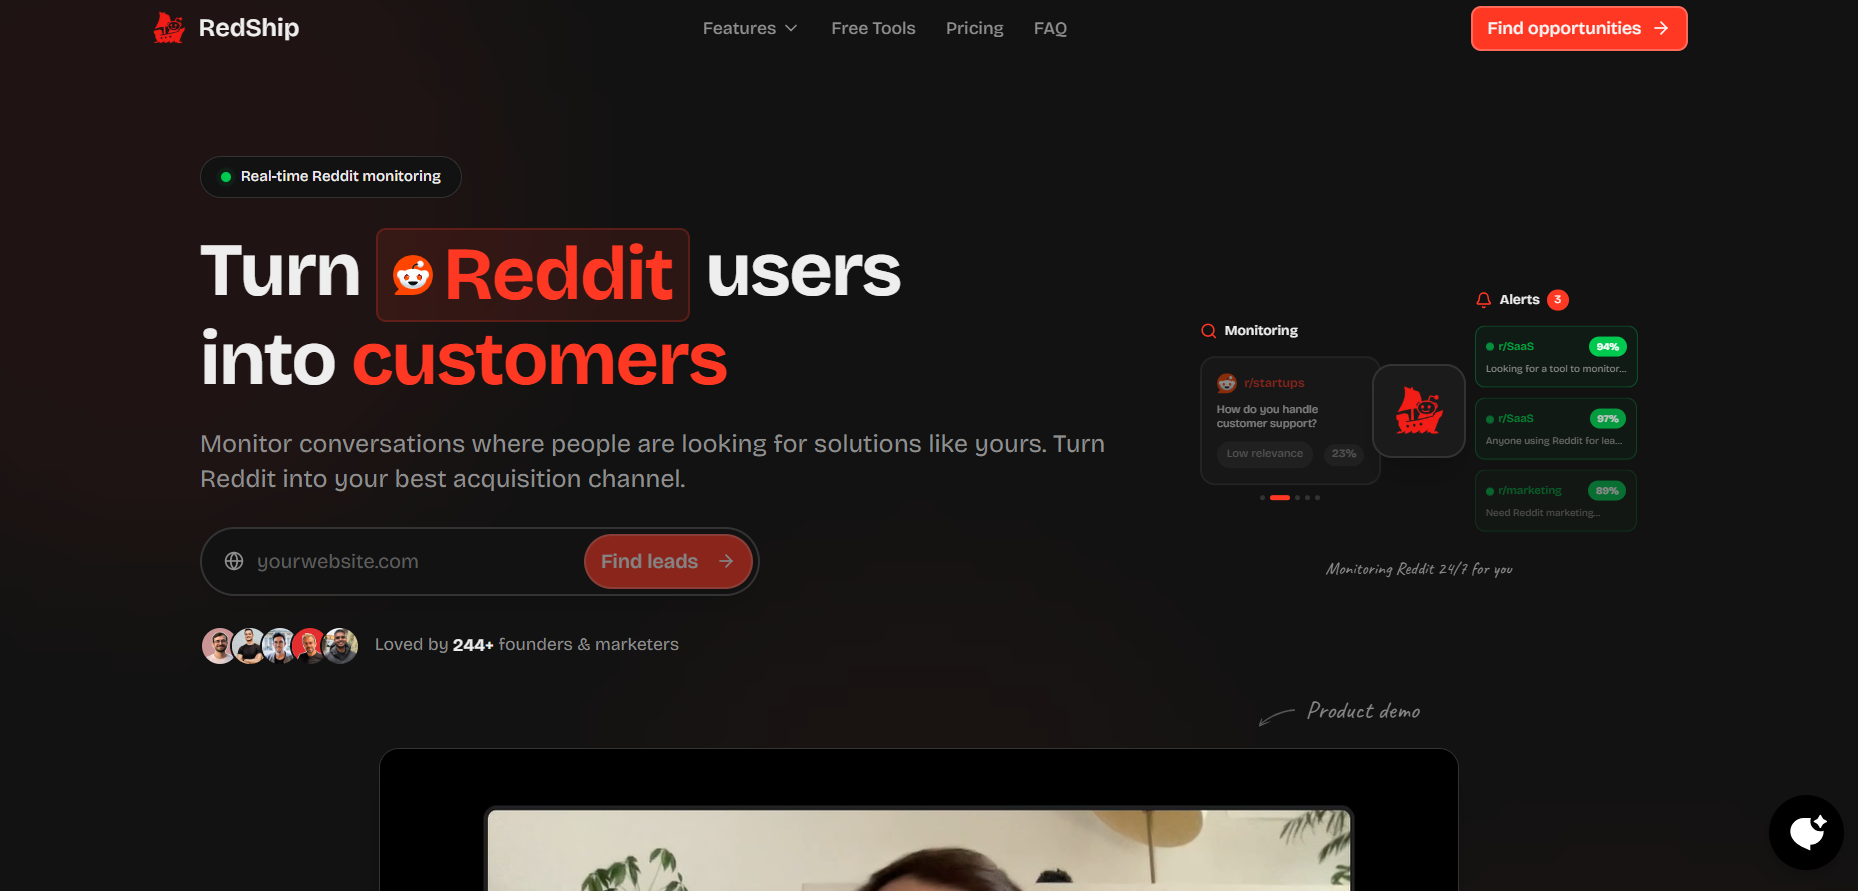Click the globe icon in website field
The height and width of the screenshot is (891, 1858).
click(234, 561)
